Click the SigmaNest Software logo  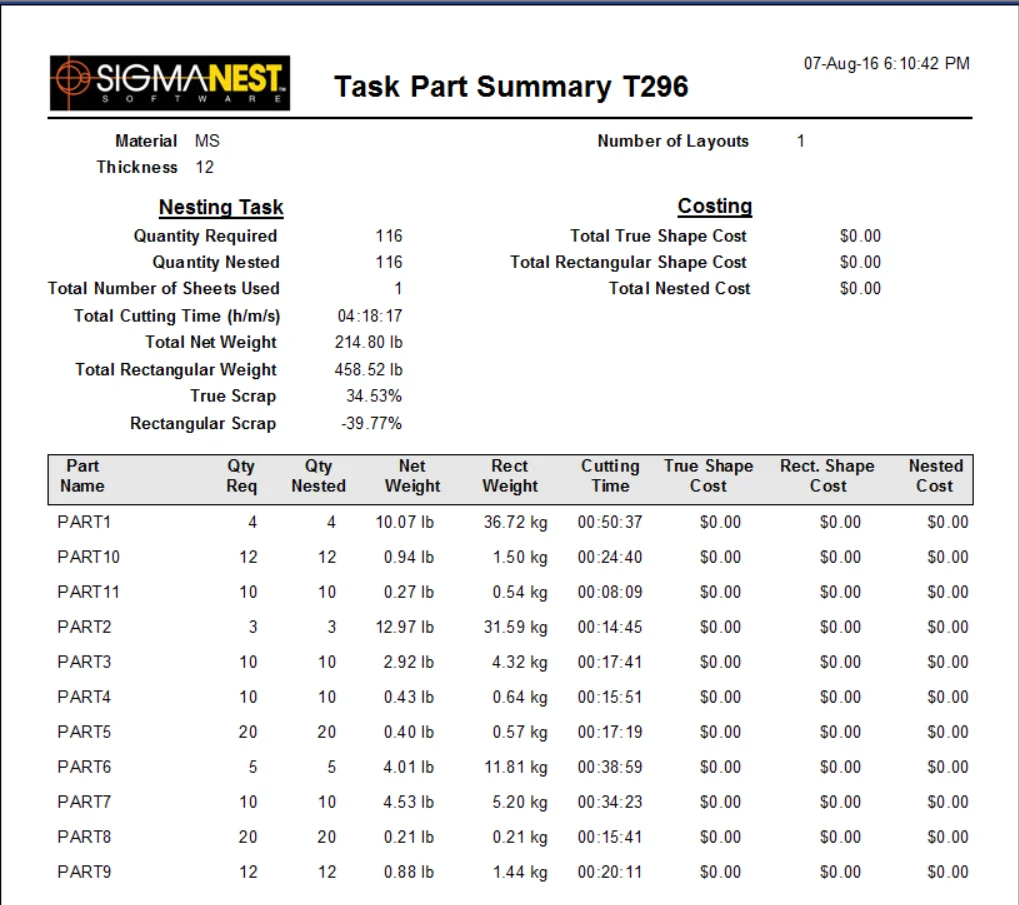click(170, 83)
